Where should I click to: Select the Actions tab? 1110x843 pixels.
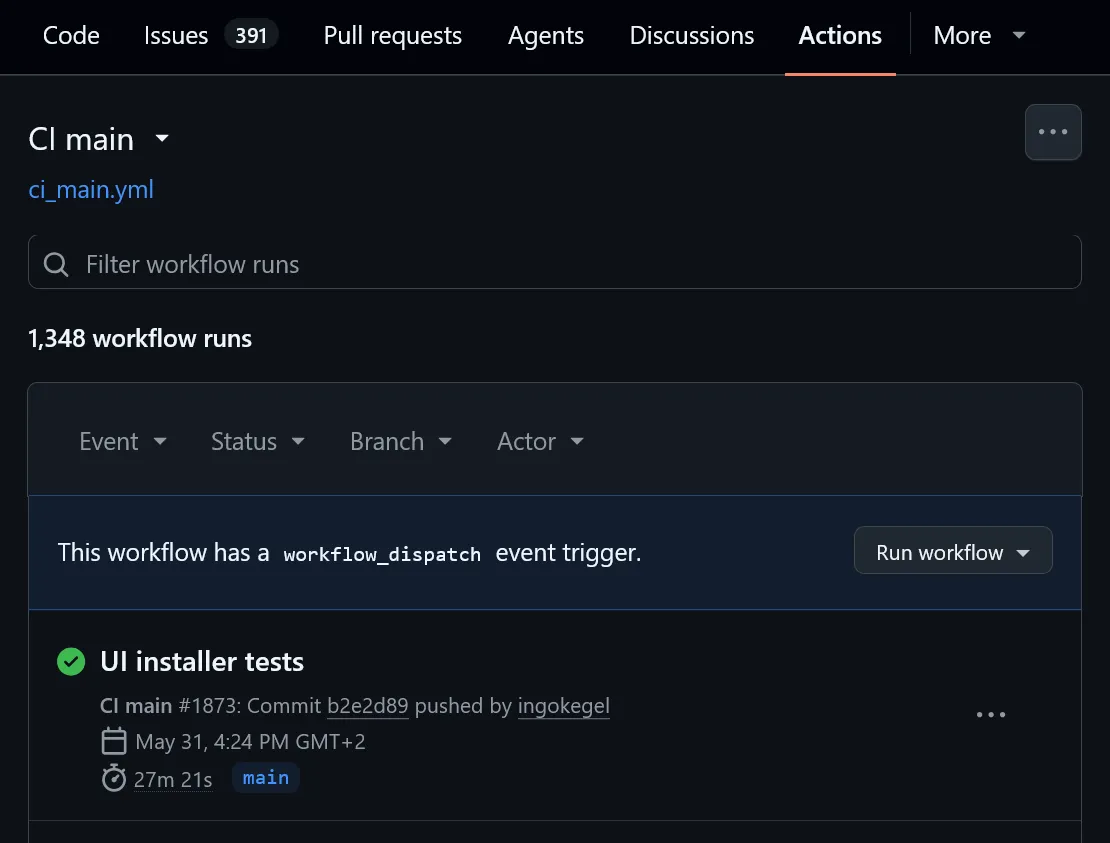point(840,35)
